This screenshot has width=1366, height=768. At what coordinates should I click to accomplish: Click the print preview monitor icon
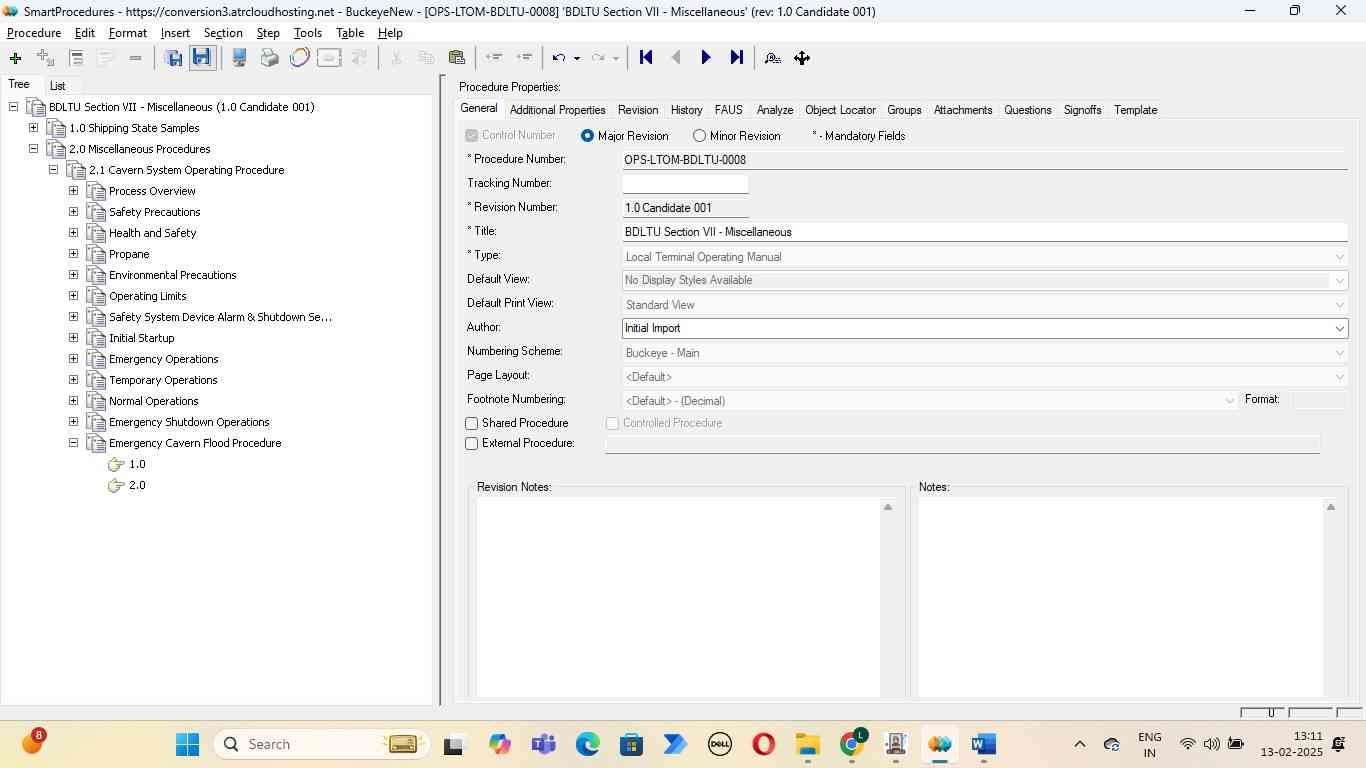[239, 58]
